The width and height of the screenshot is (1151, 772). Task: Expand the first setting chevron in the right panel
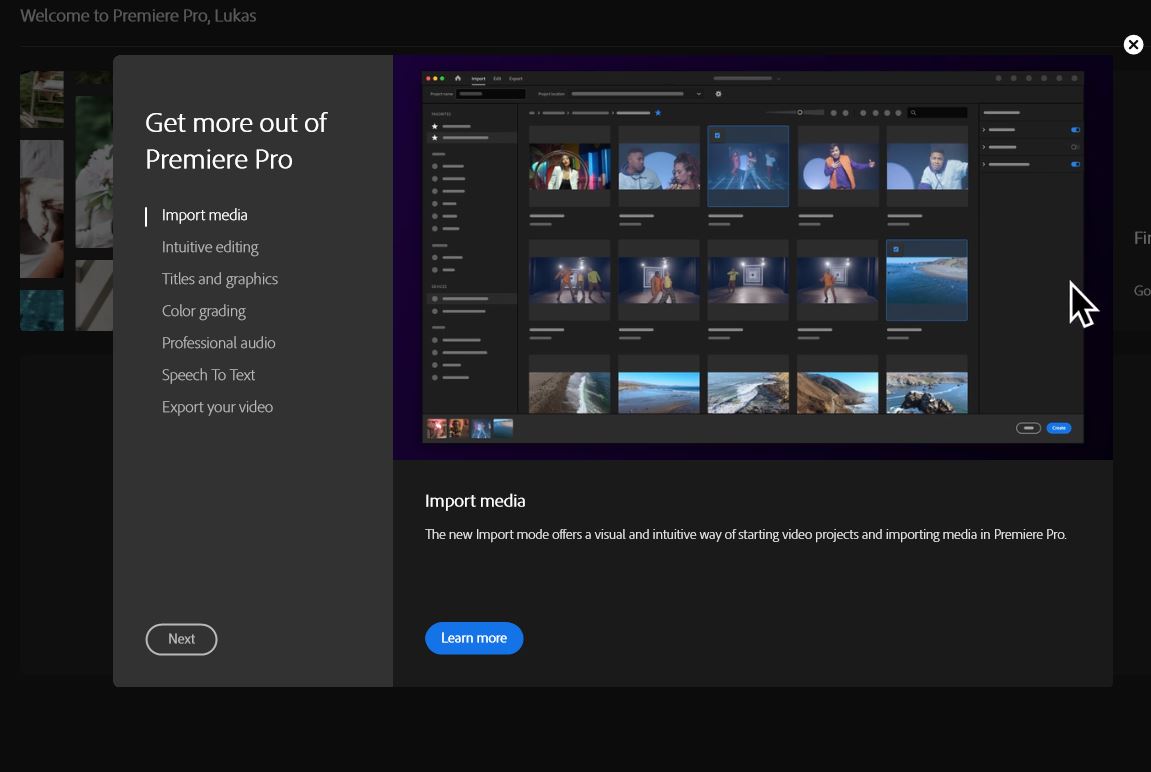pyautogui.click(x=984, y=129)
